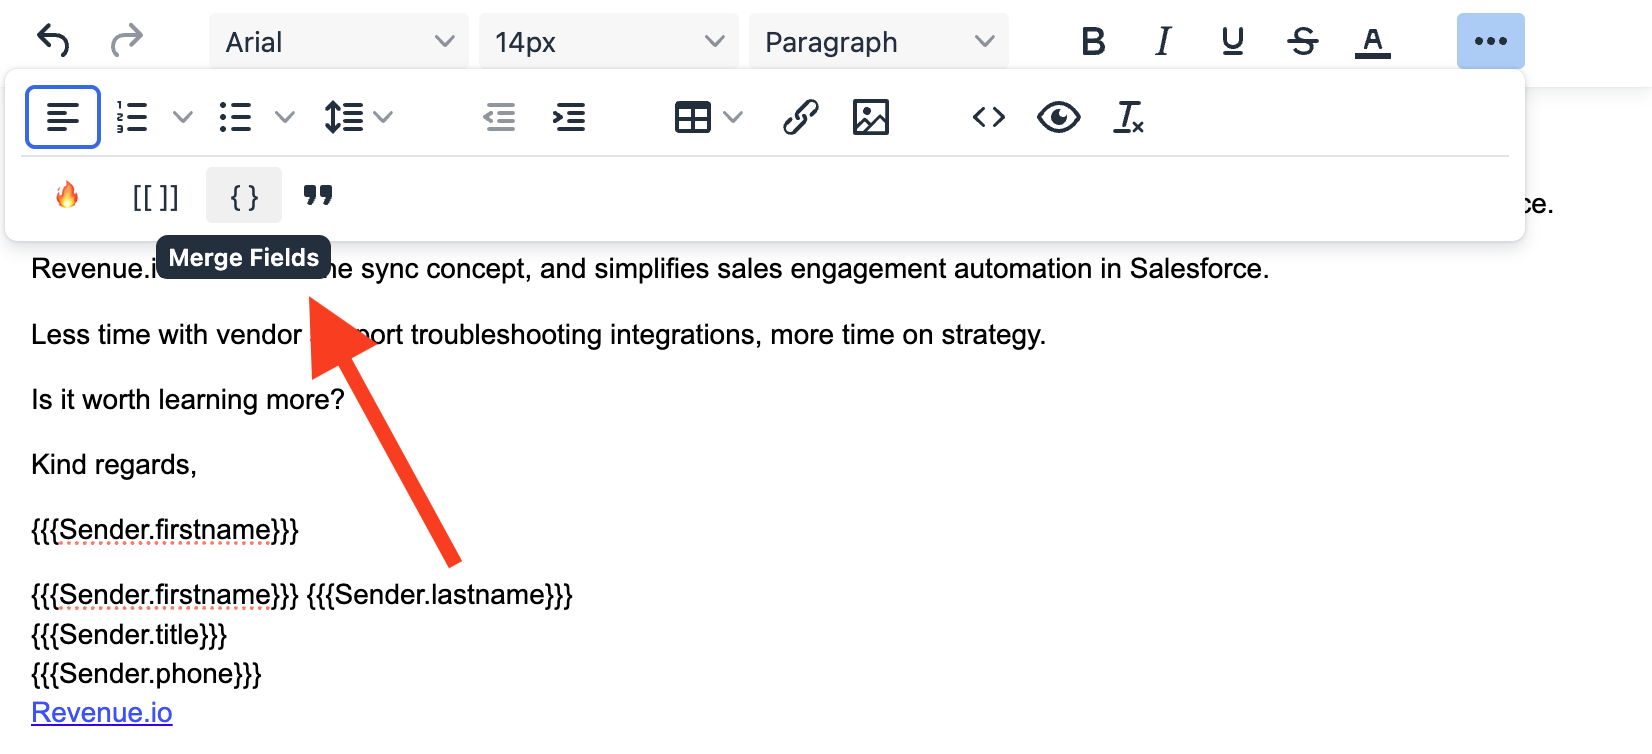
Task: Click the fire emoji snippet icon
Action: point(66,195)
